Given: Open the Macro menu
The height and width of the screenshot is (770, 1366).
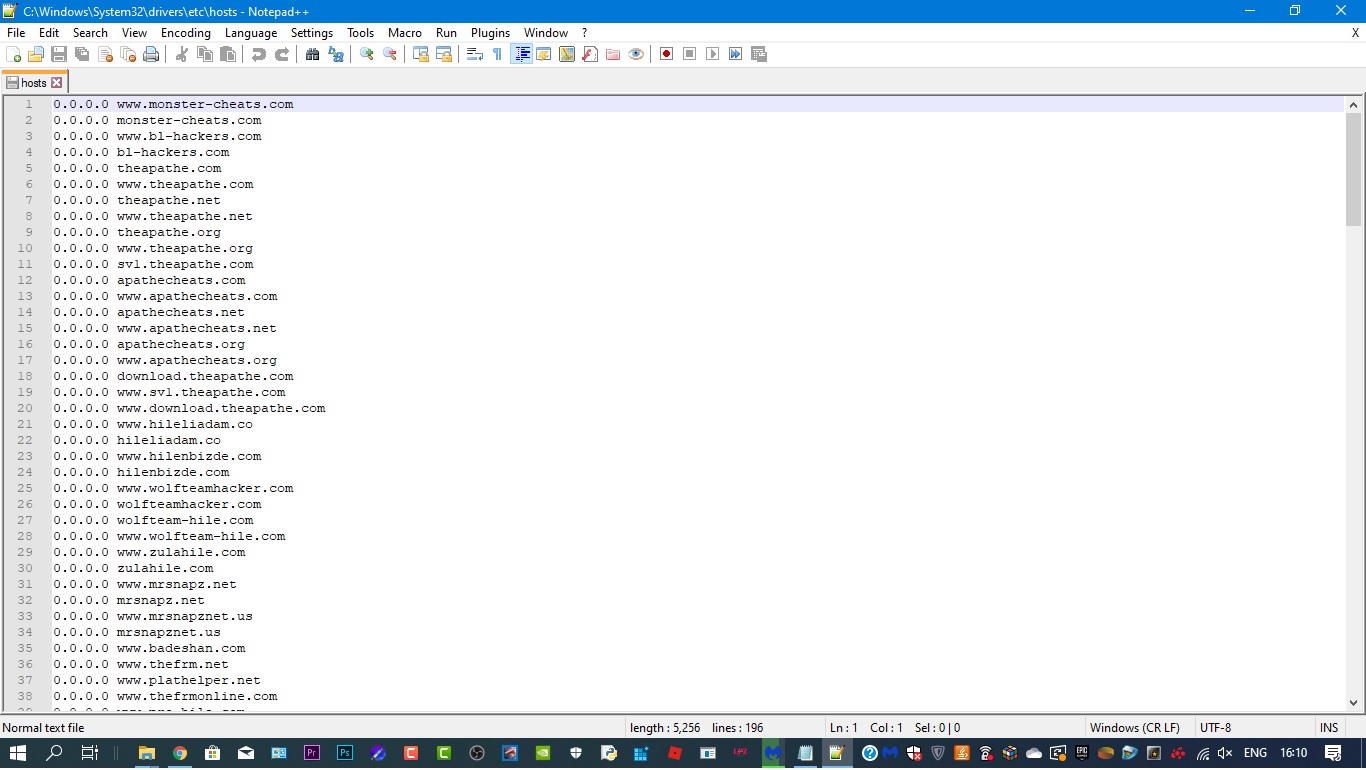Looking at the screenshot, I should (x=405, y=33).
